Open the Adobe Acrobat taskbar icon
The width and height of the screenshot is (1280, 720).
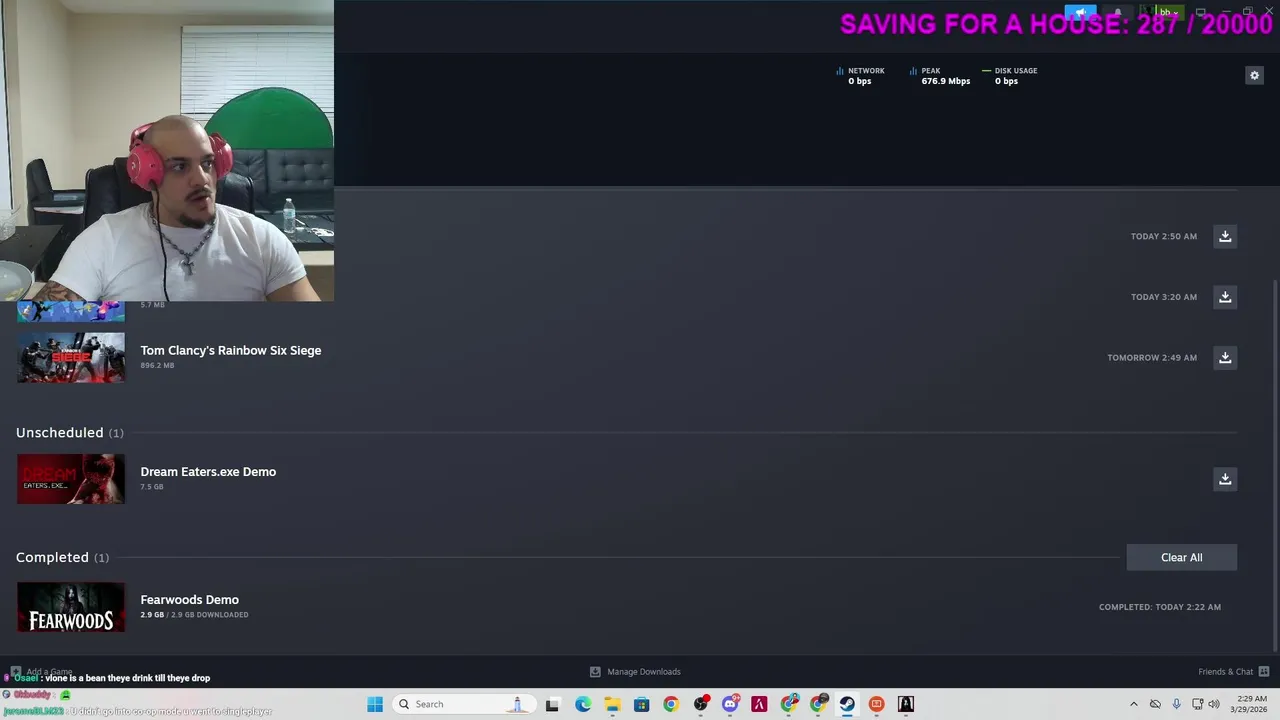759,704
